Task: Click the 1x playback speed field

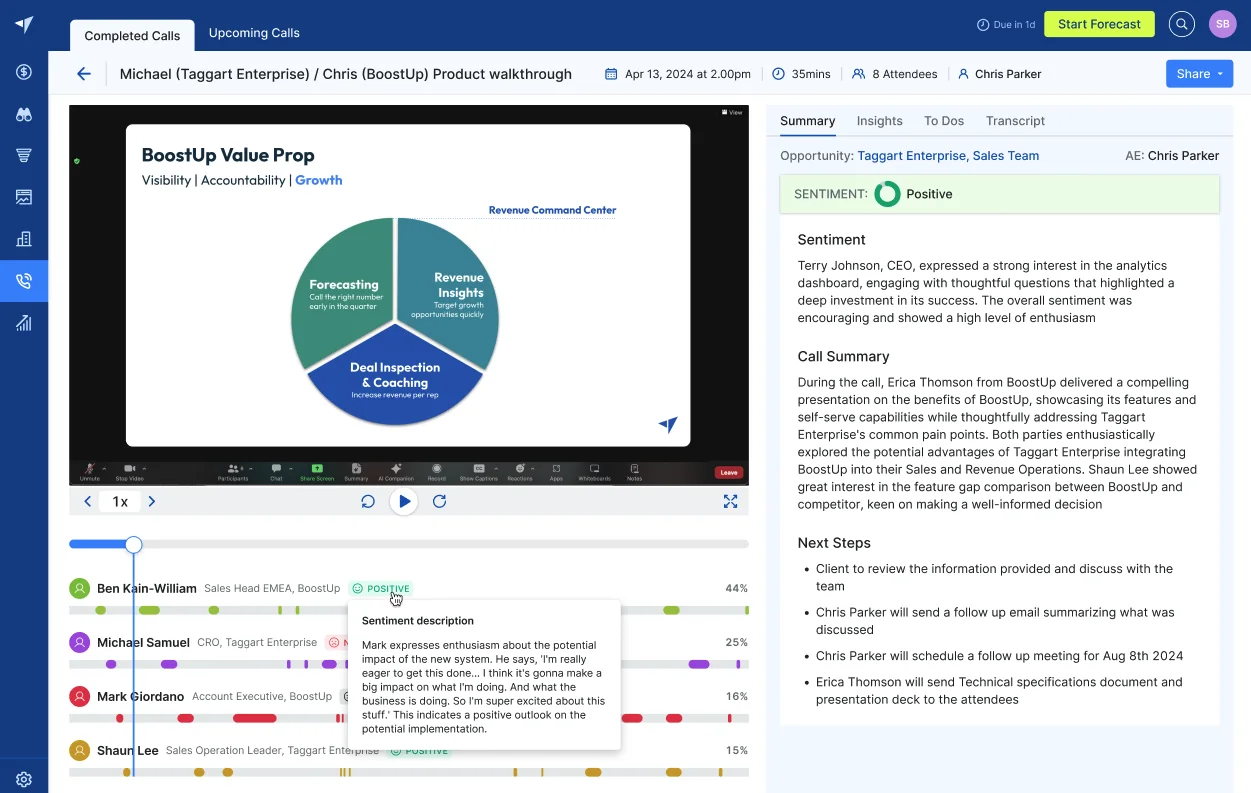Action: [x=120, y=502]
